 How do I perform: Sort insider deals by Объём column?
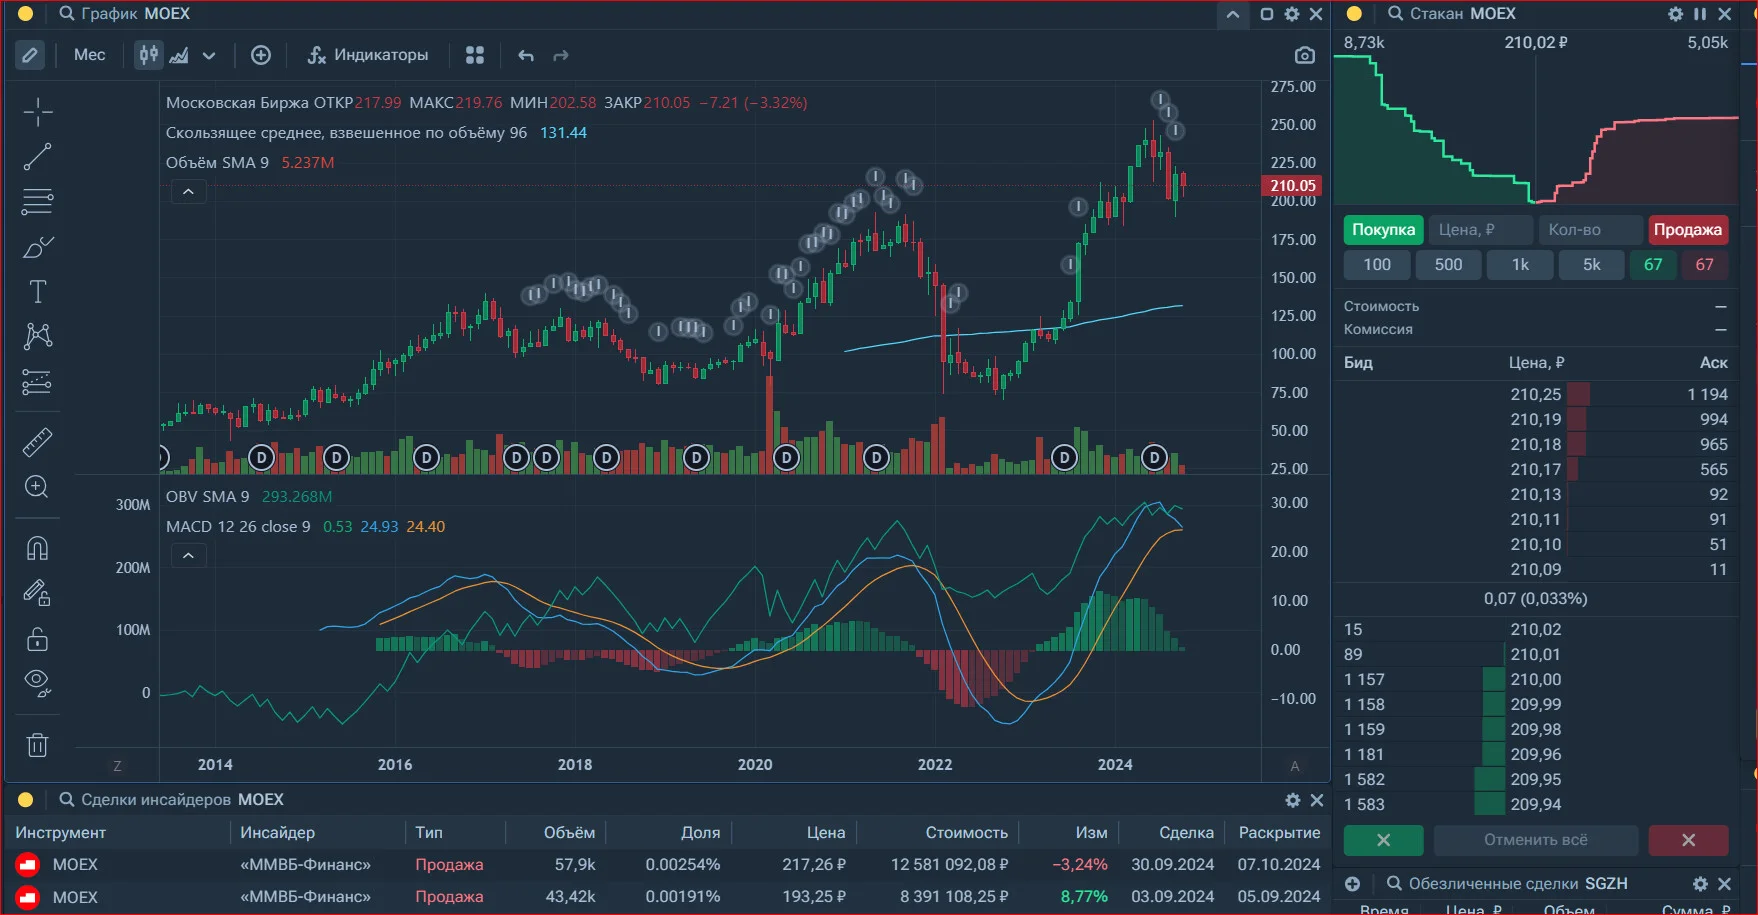(569, 832)
